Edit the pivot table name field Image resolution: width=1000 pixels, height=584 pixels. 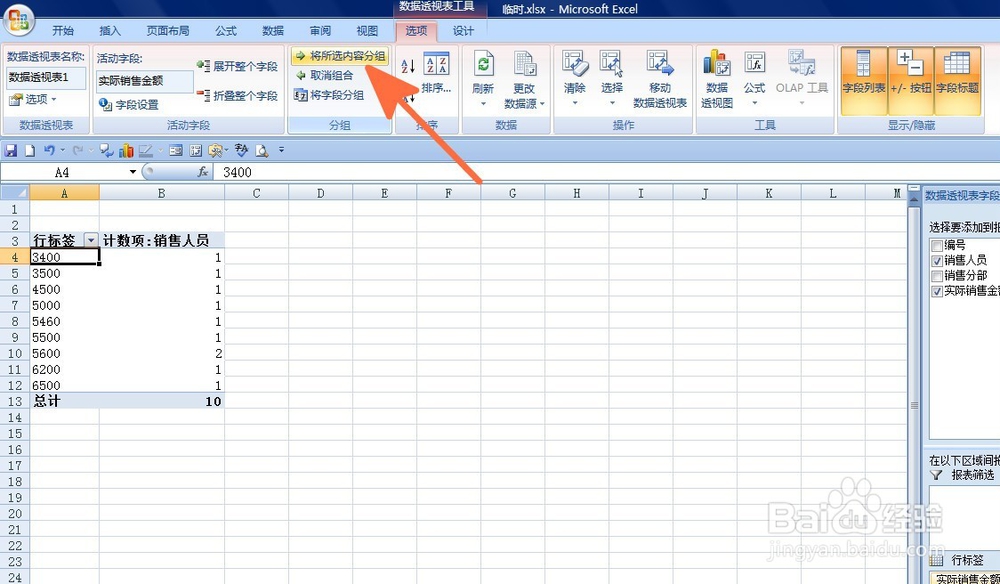coord(47,77)
